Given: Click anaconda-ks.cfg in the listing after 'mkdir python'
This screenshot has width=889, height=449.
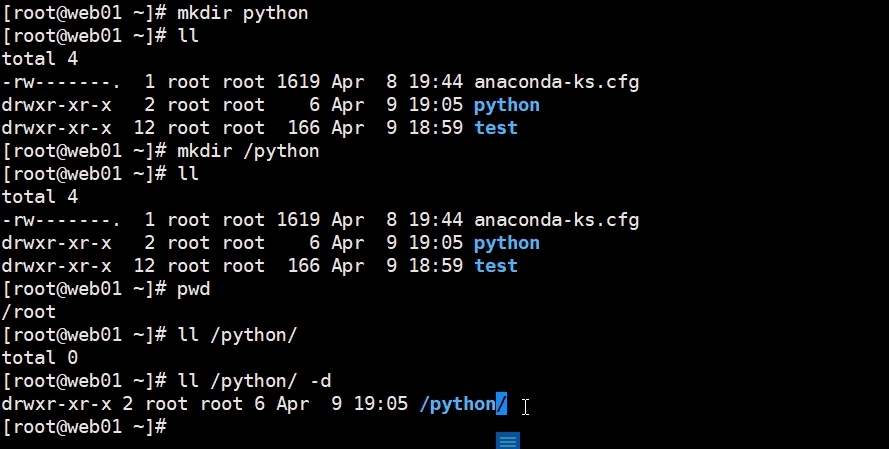Looking at the screenshot, I should 557,82.
